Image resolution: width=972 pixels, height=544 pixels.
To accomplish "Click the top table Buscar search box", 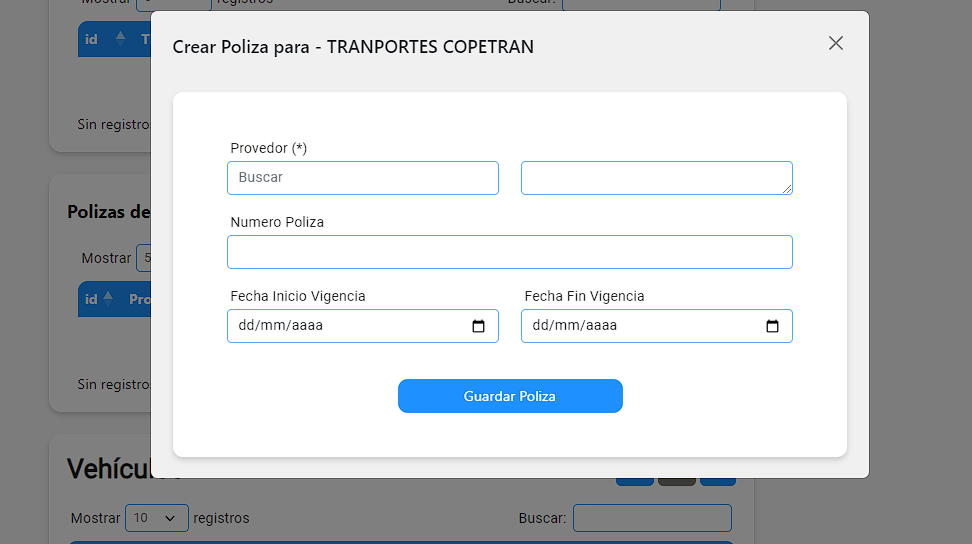I will 641,4.
